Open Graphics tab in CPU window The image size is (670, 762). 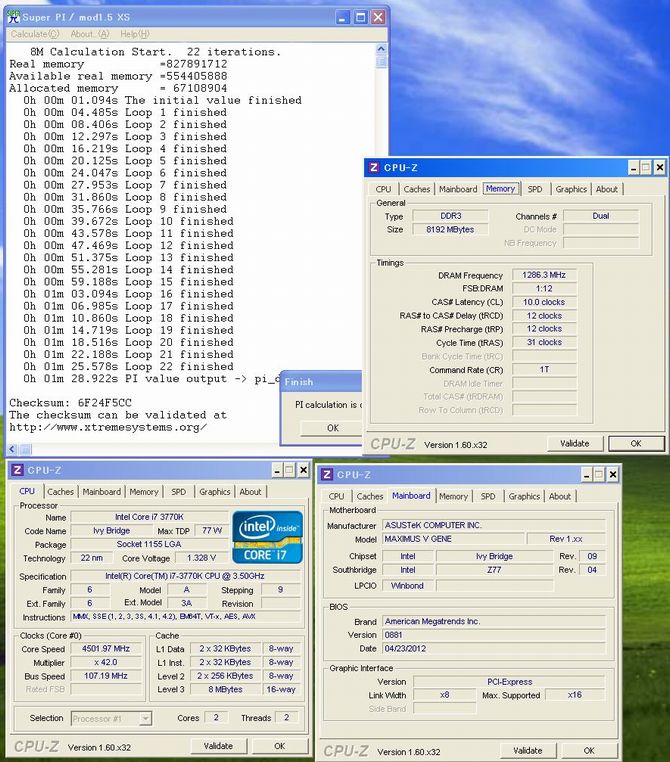click(x=214, y=492)
